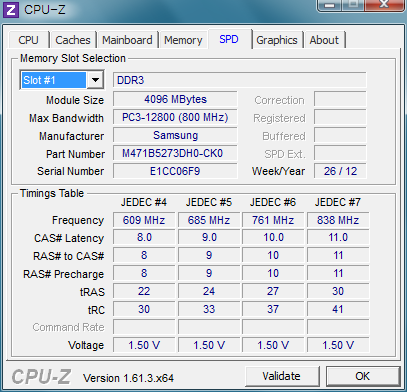Click the empty Registered field
This screenshot has width=407, height=392.
pyautogui.click(x=340, y=117)
